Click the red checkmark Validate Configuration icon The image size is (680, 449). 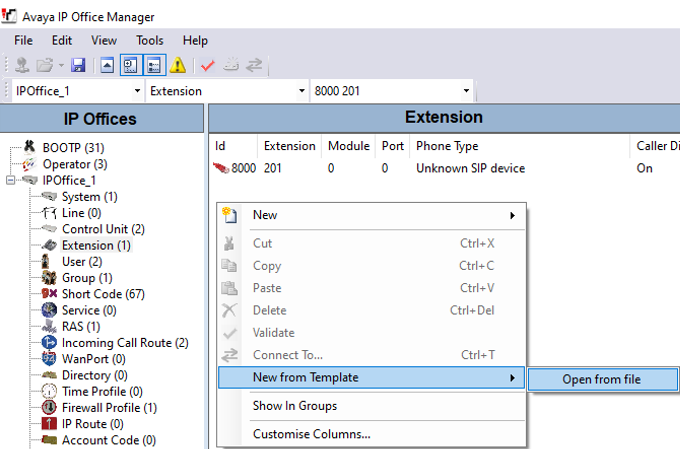point(208,66)
